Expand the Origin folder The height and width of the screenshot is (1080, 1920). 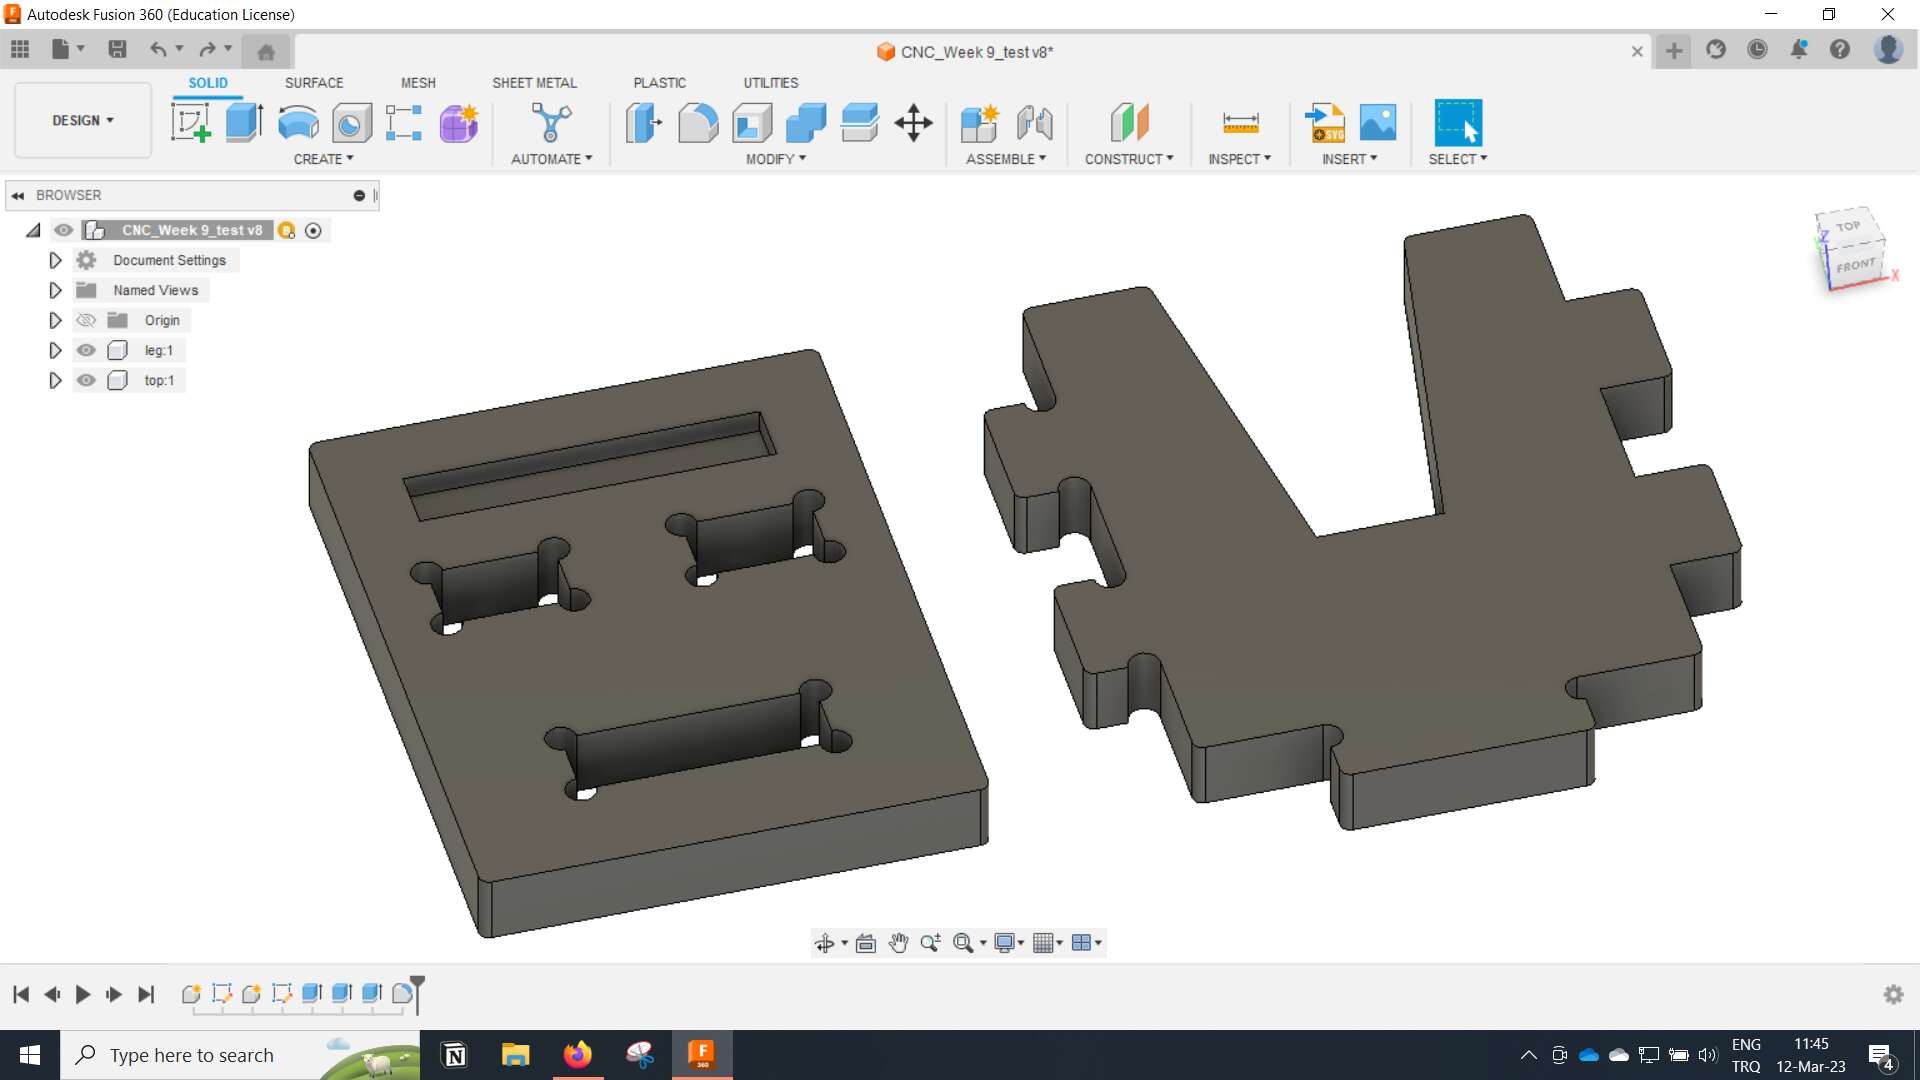55,320
